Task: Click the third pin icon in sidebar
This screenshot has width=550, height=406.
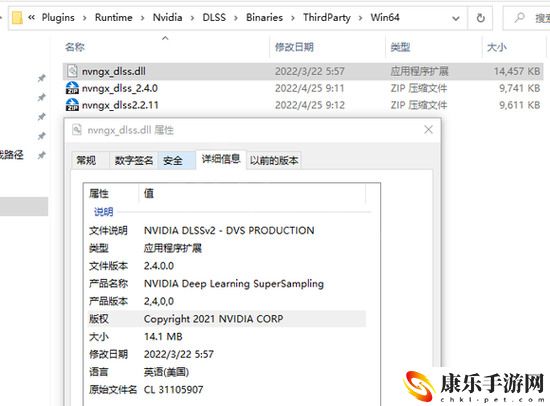Action: pos(41,117)
